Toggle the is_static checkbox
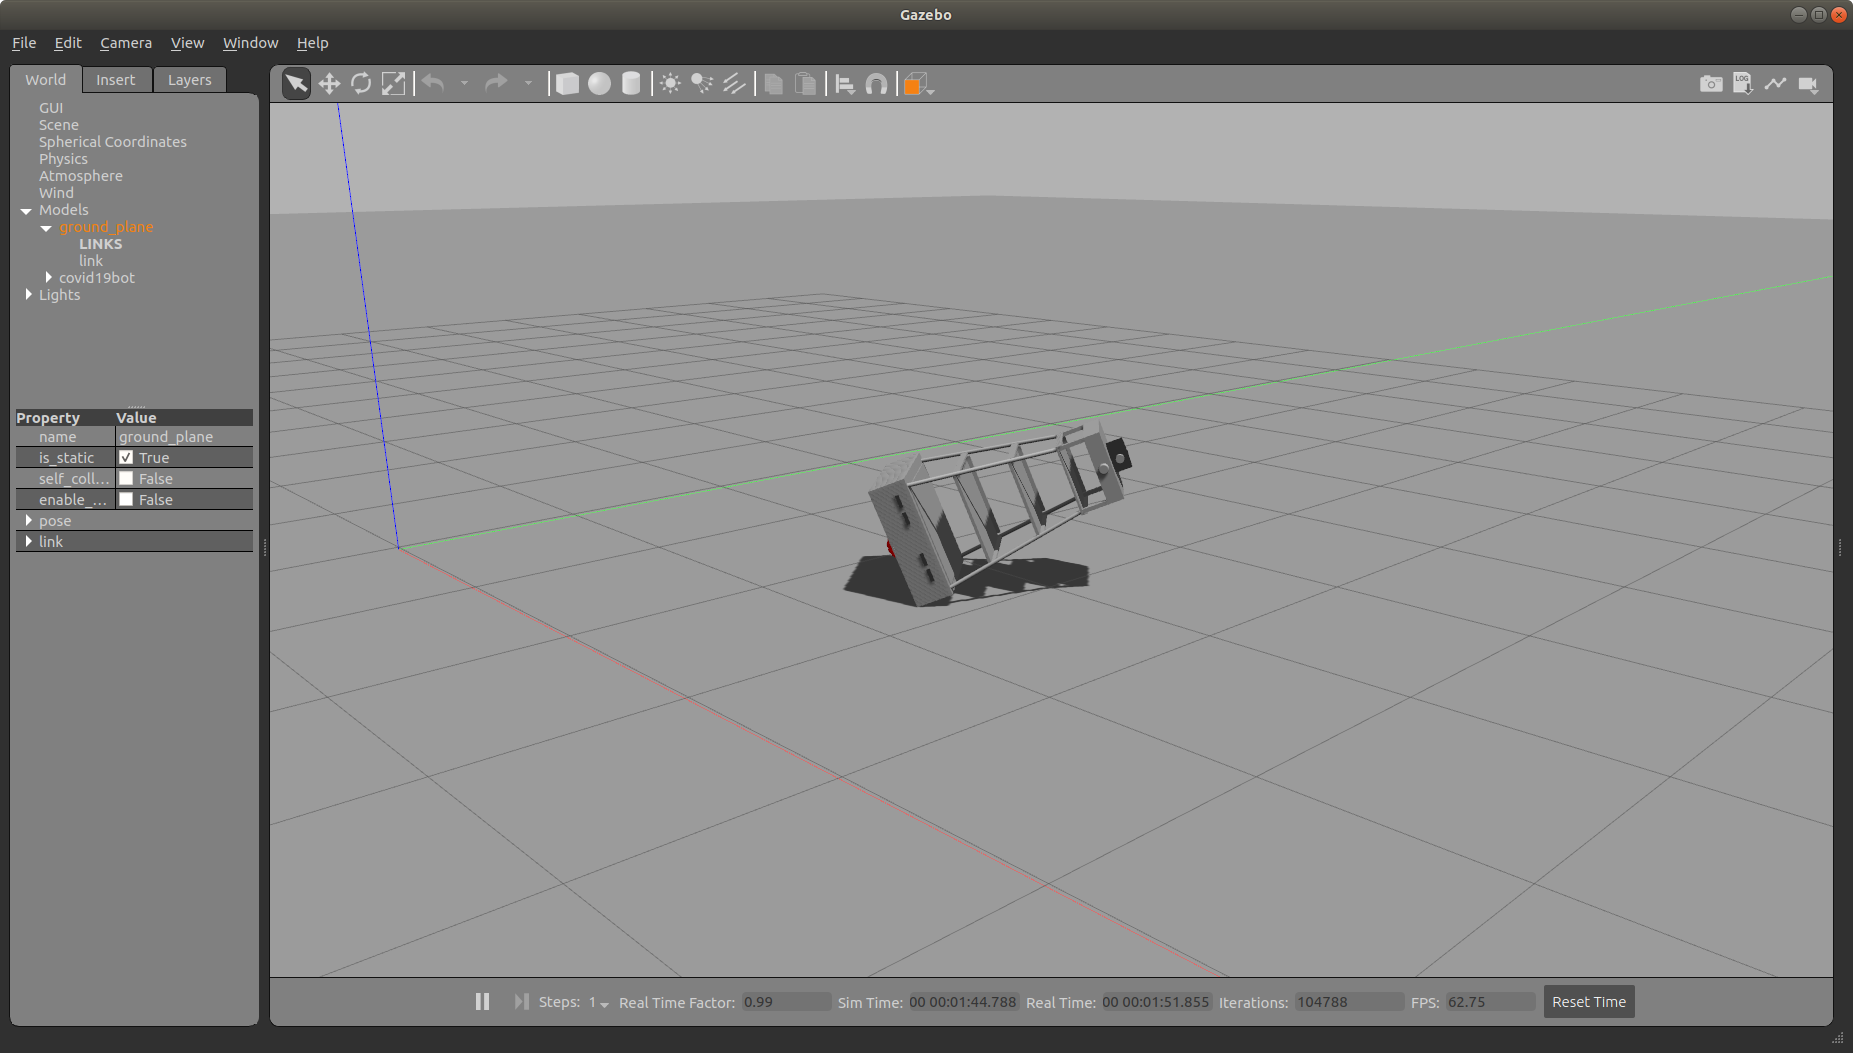 pyautogui.click(x=126, y=457)
